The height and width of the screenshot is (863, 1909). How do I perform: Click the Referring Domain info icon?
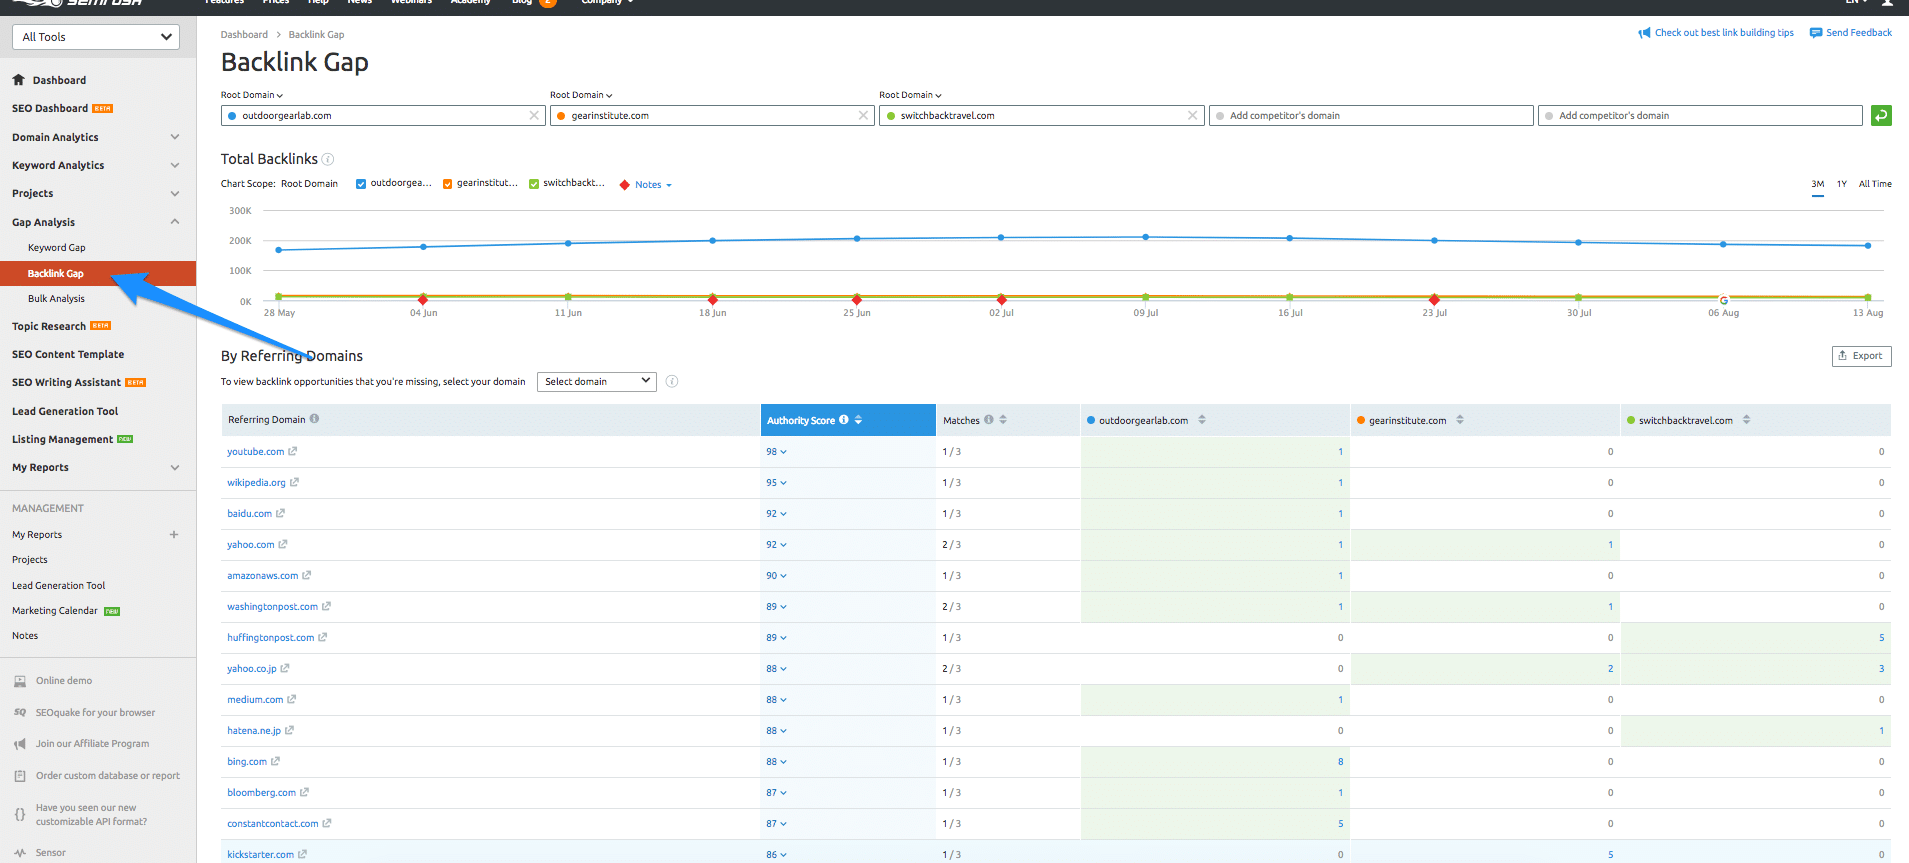pos(314,419)
